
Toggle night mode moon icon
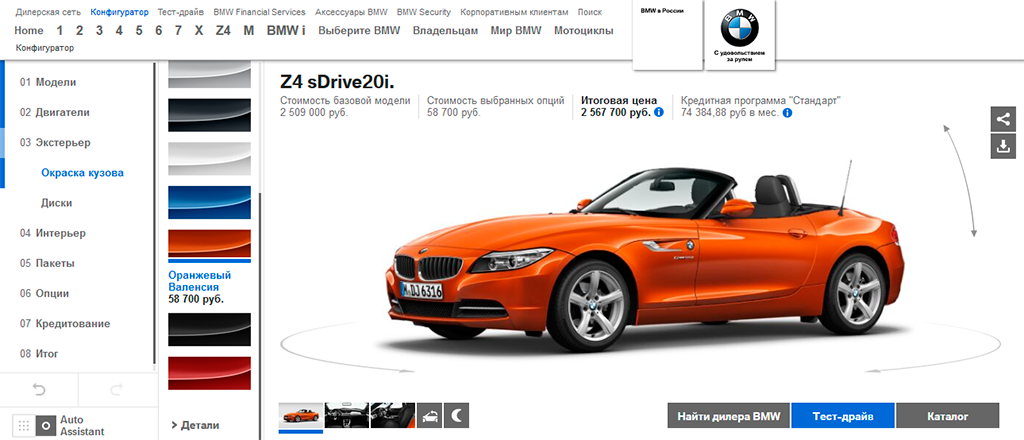456,415
